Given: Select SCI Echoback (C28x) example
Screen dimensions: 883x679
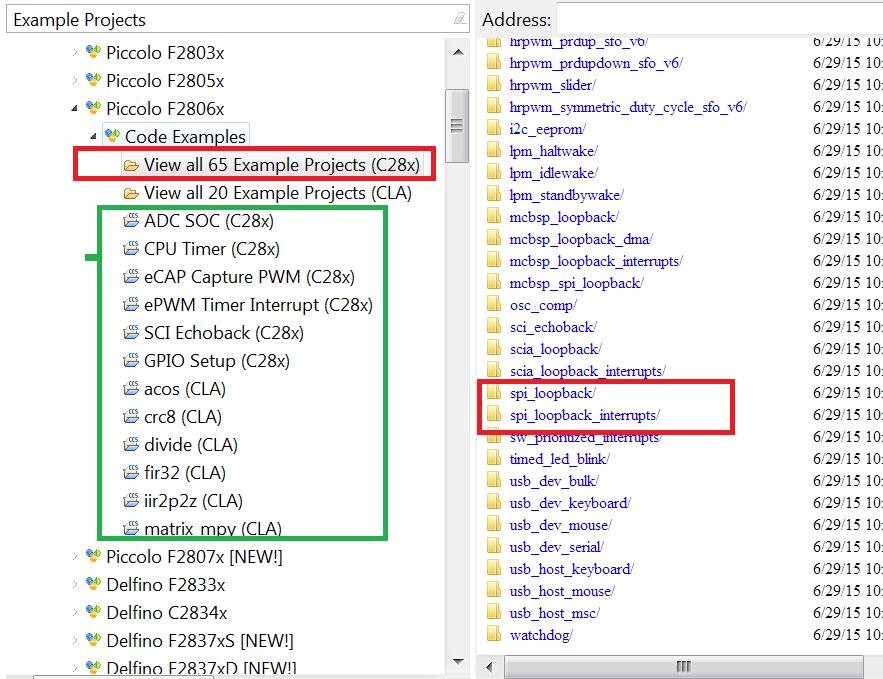Looking at the screenshot, I should point(224,333).
